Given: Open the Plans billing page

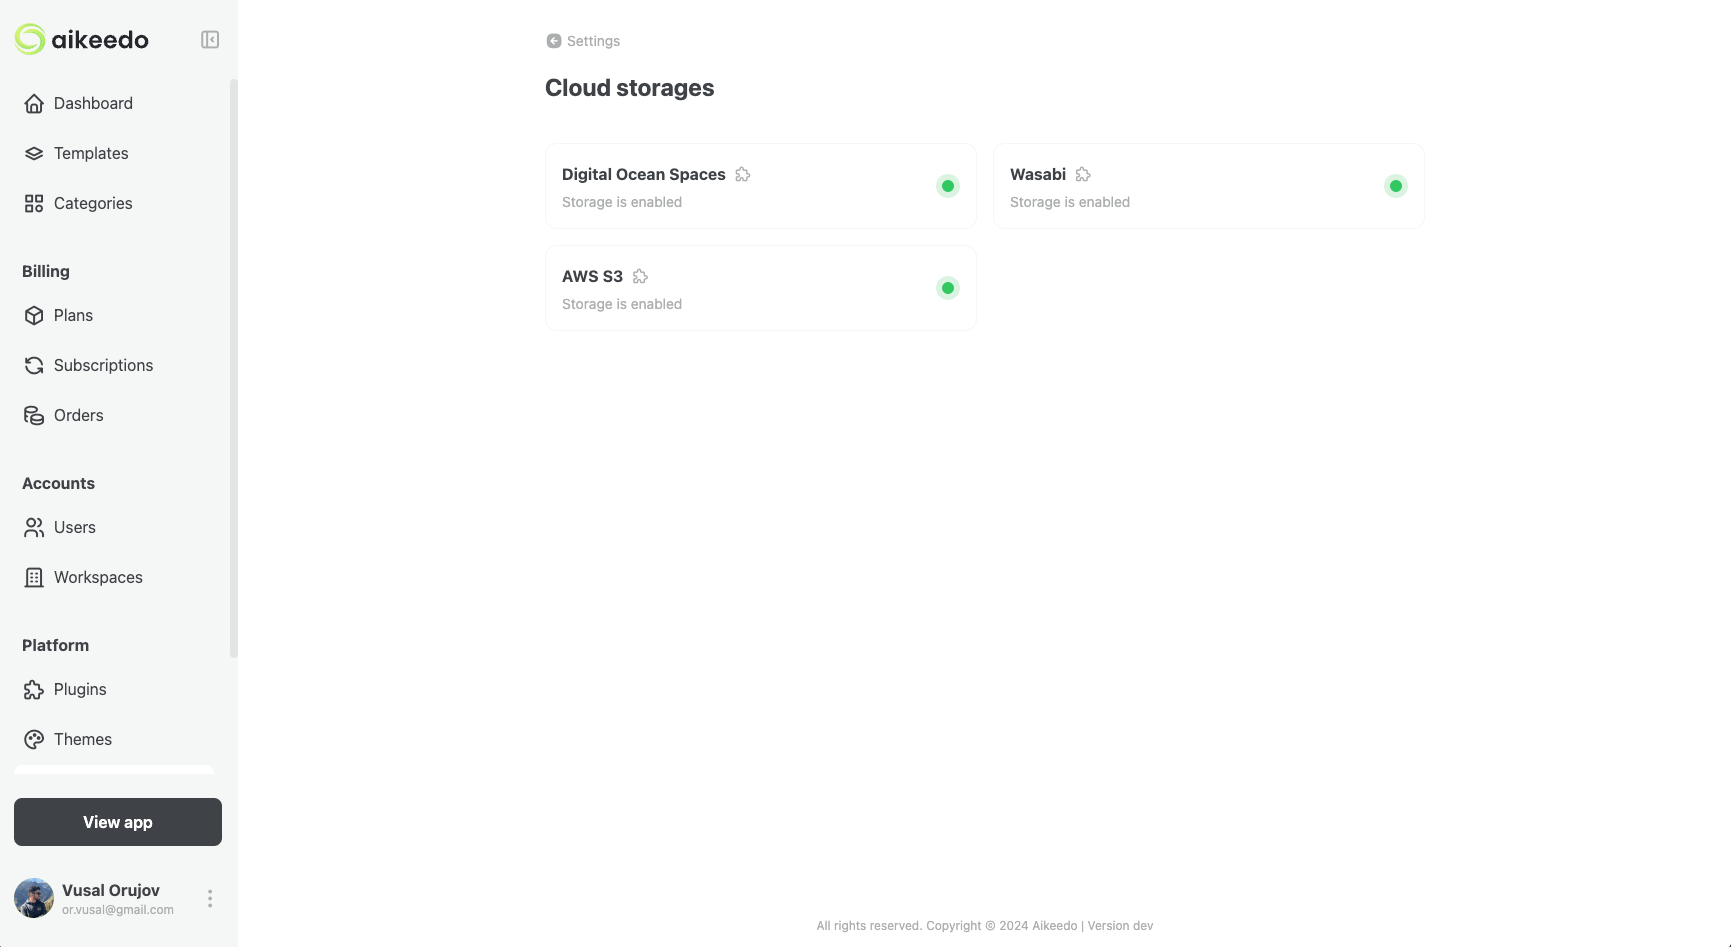Looking at the screenshot, I should tap(34, 315).
